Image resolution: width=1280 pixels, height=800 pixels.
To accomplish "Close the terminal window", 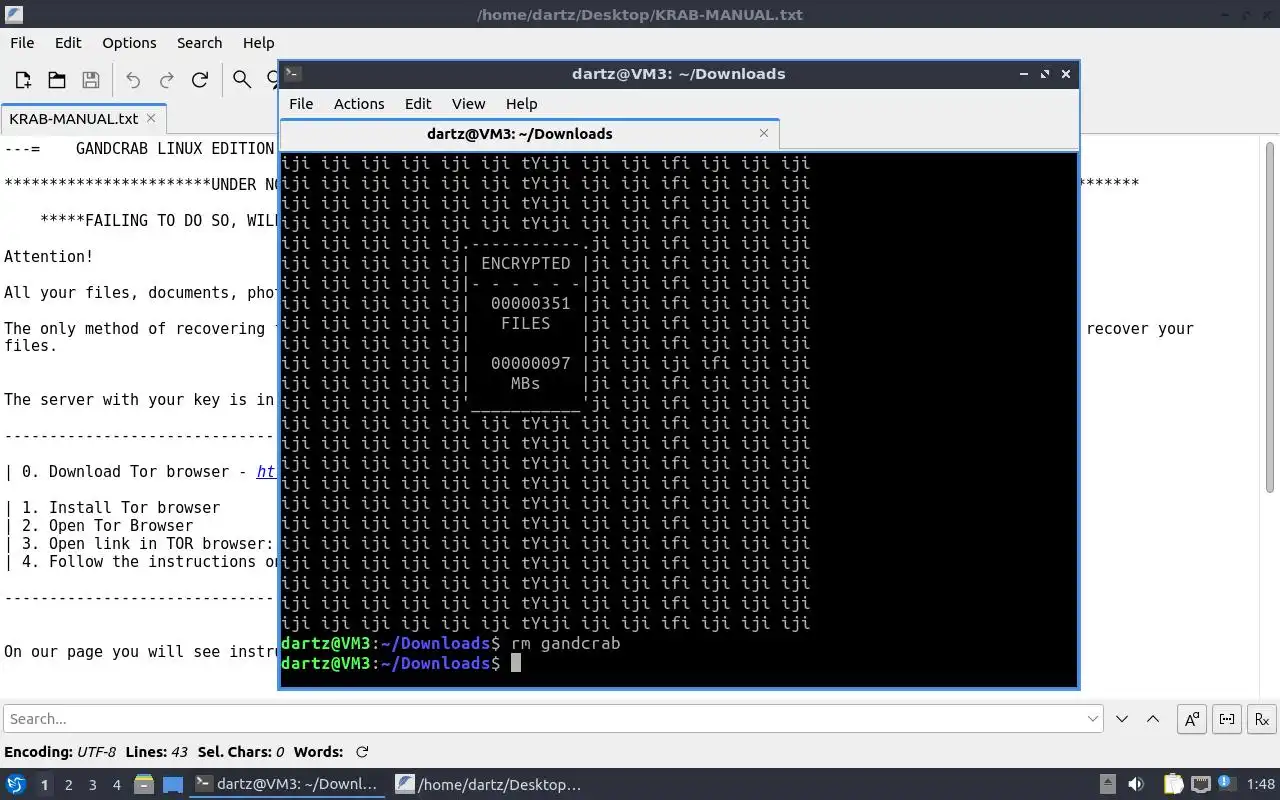I will (x=1066, y=74).
